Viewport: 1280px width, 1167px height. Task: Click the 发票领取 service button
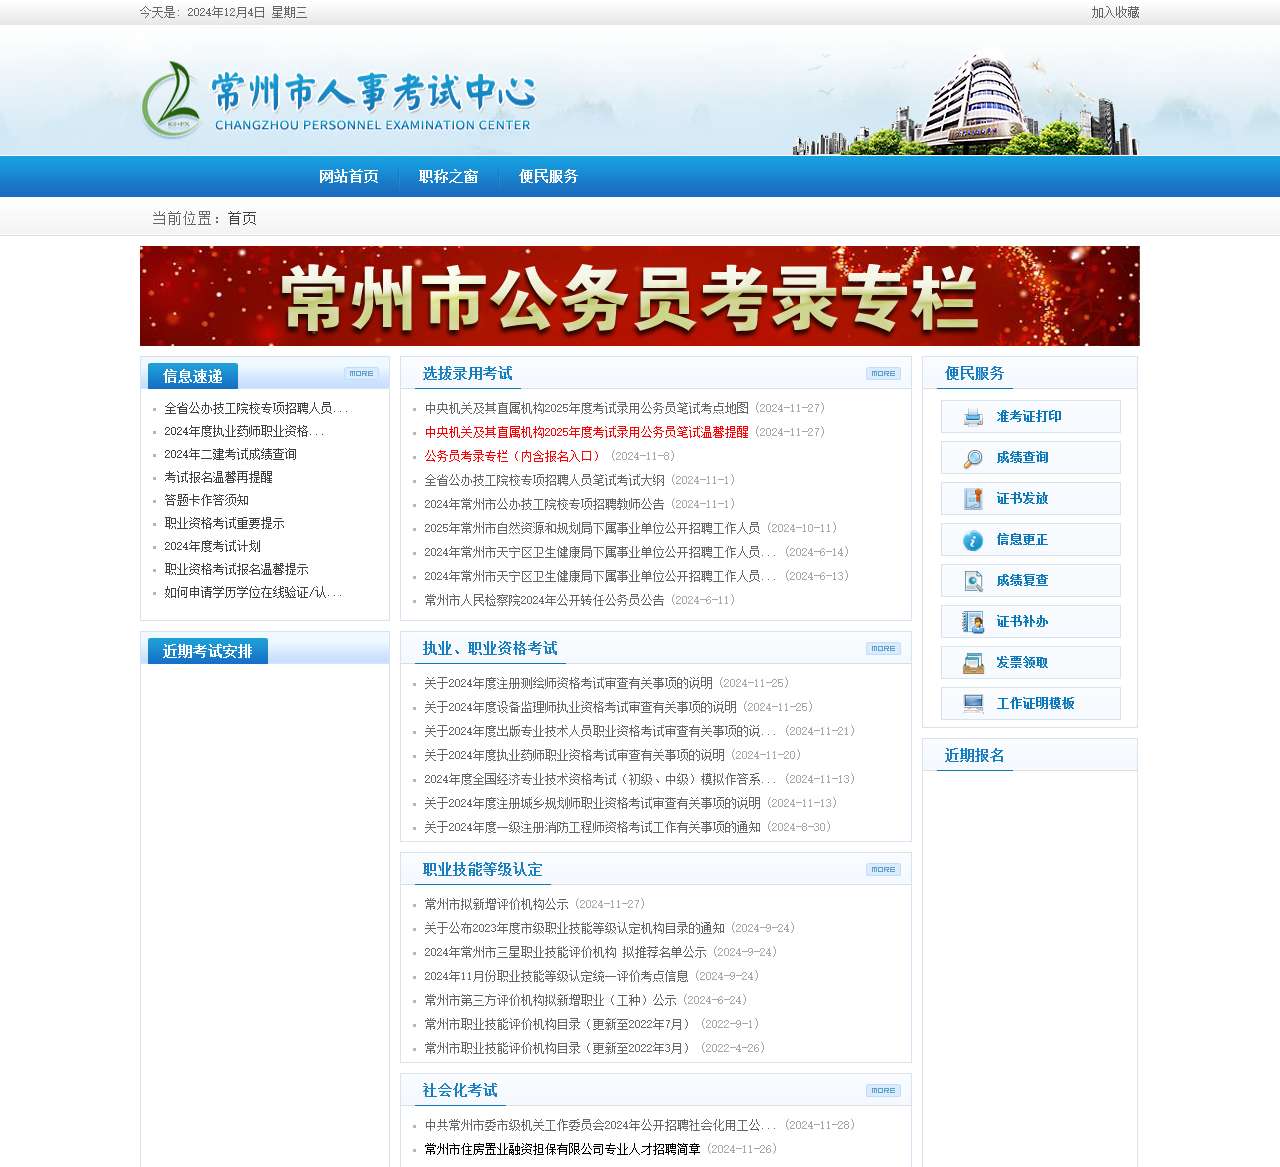(1031, 663)
